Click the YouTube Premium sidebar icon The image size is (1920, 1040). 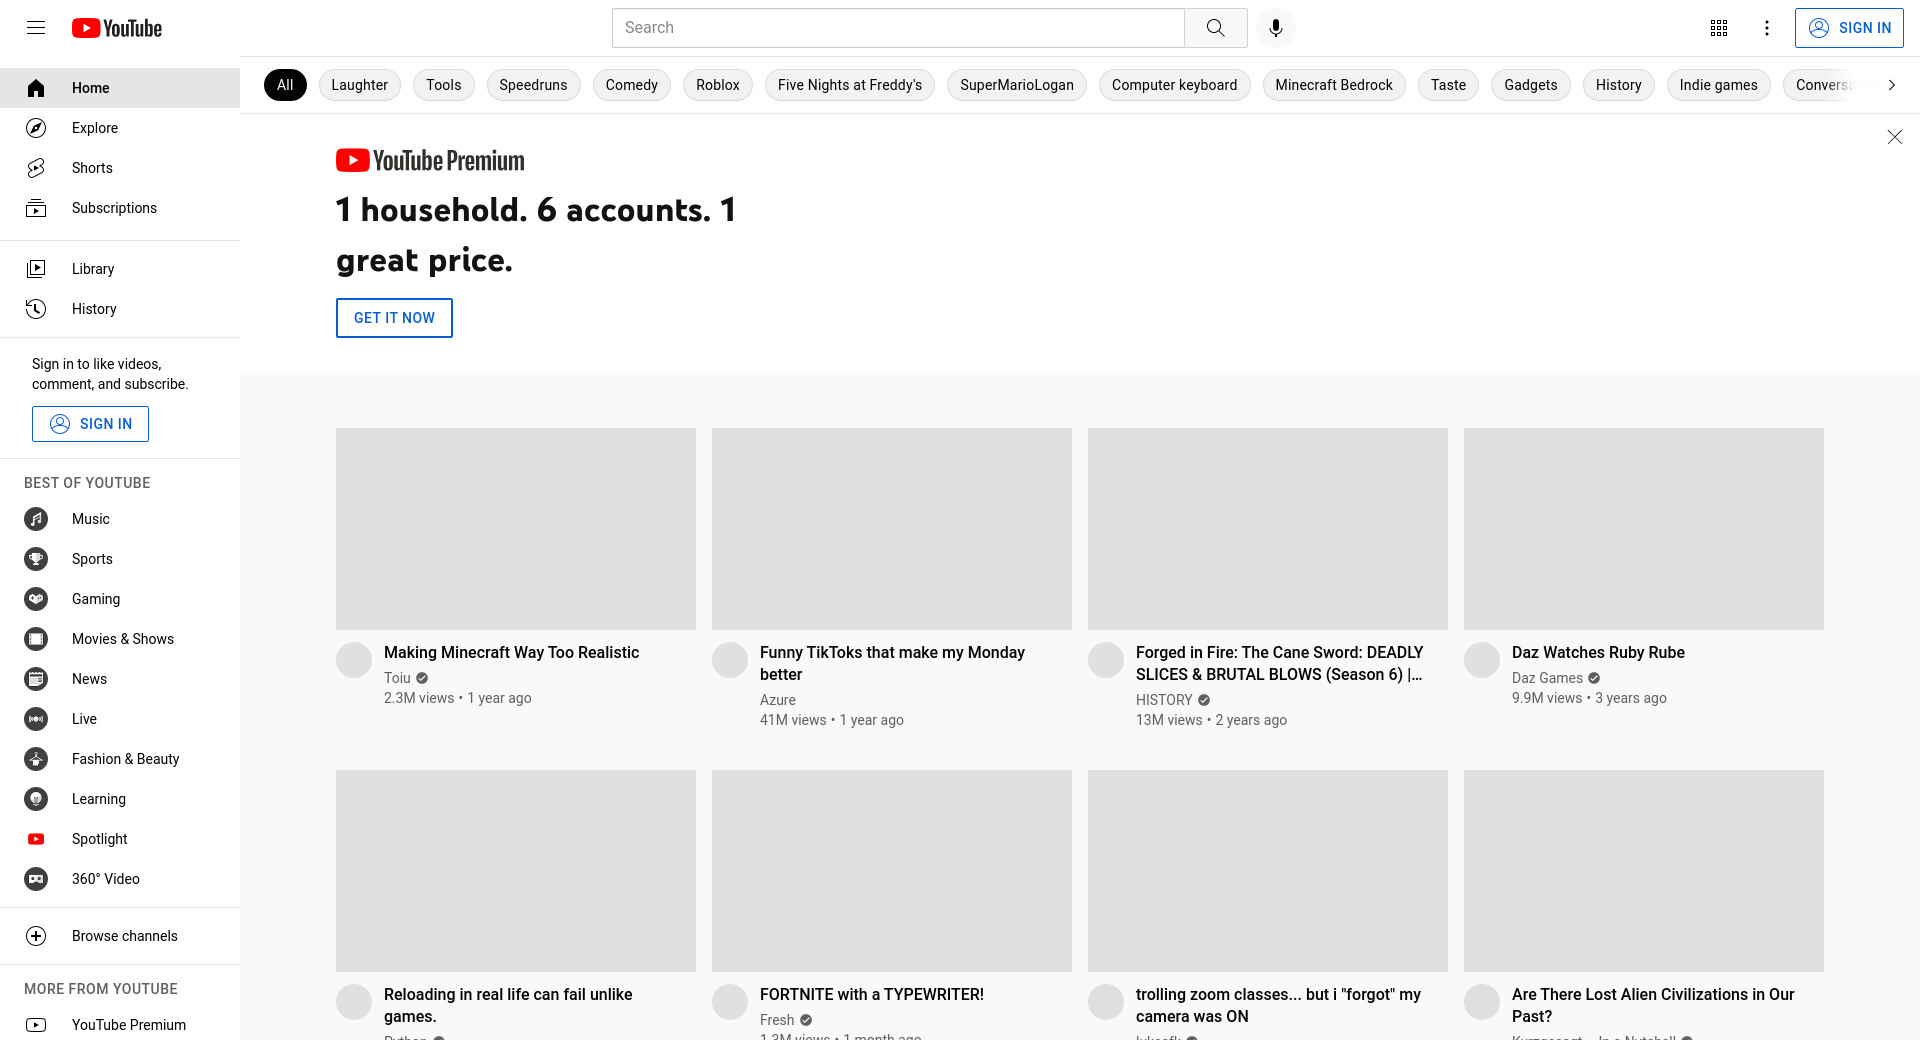[36, 1025]
